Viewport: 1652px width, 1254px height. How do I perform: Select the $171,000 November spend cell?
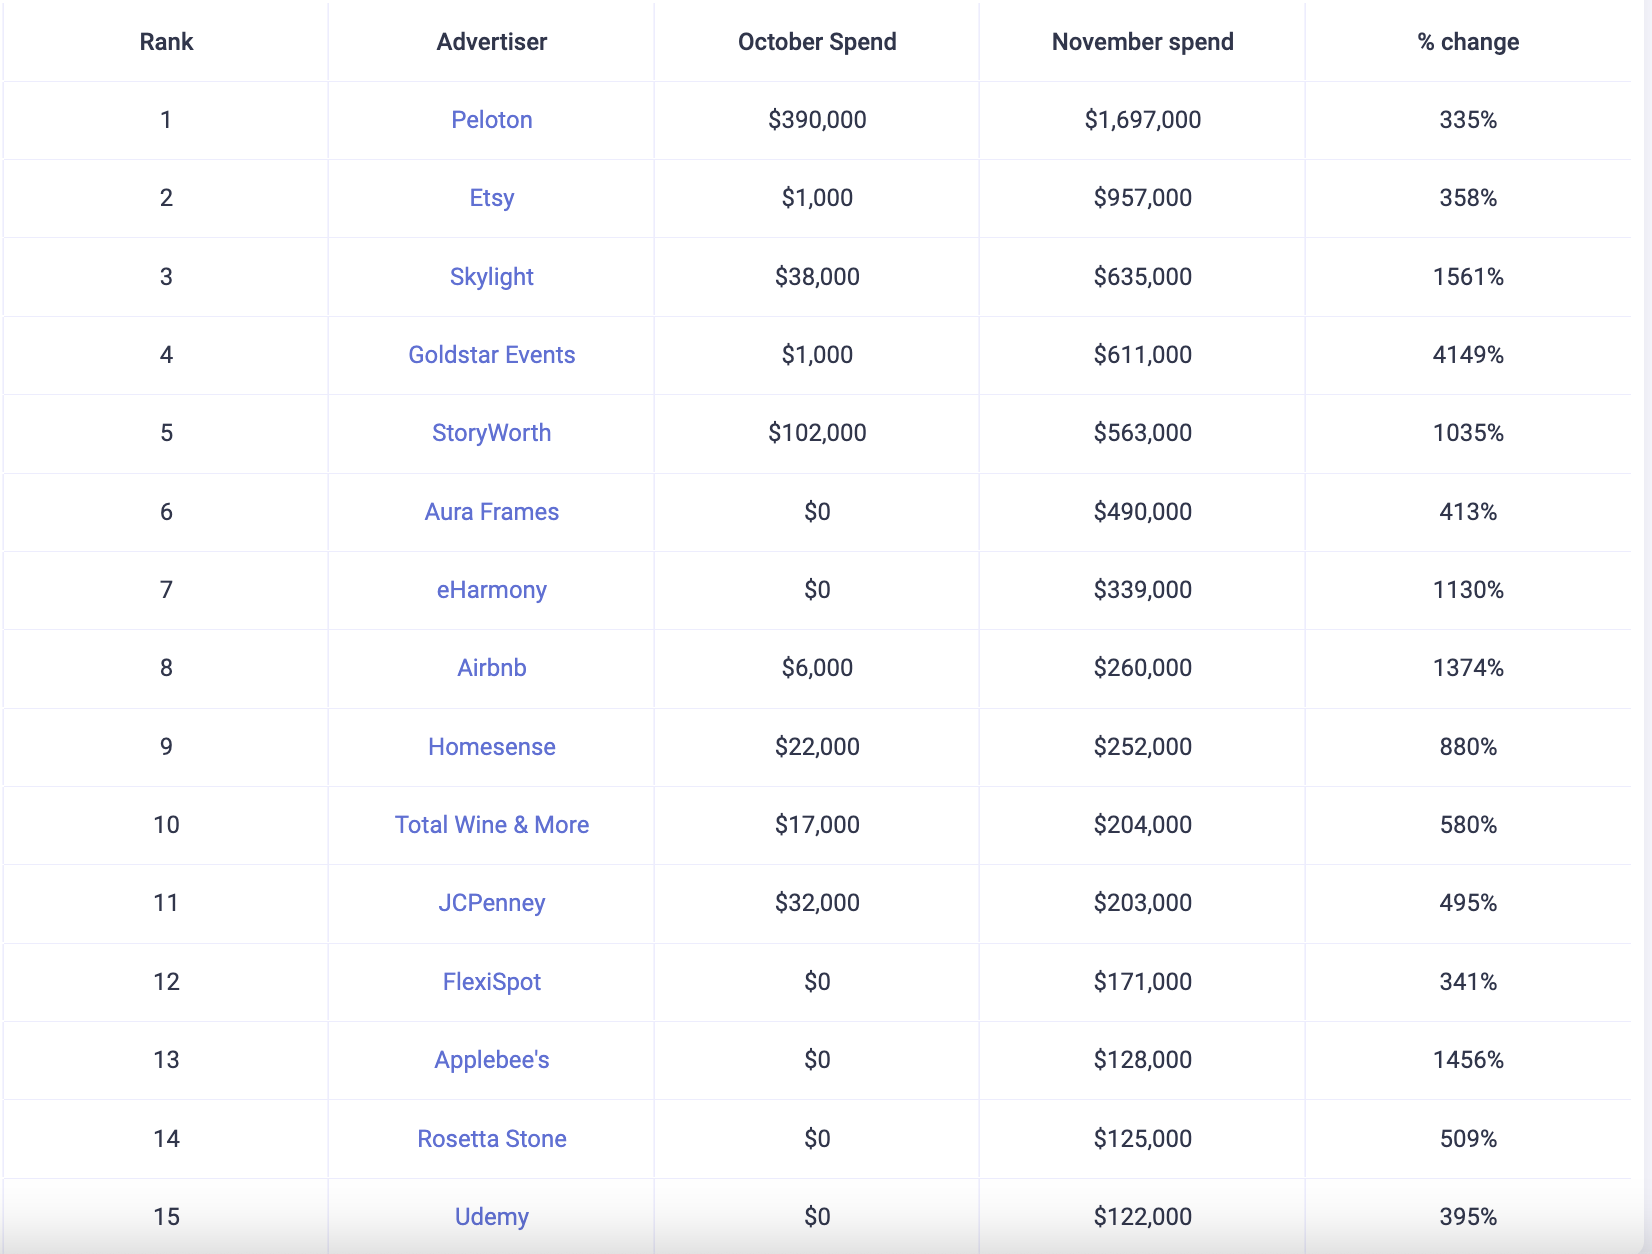coord(1143,982)
